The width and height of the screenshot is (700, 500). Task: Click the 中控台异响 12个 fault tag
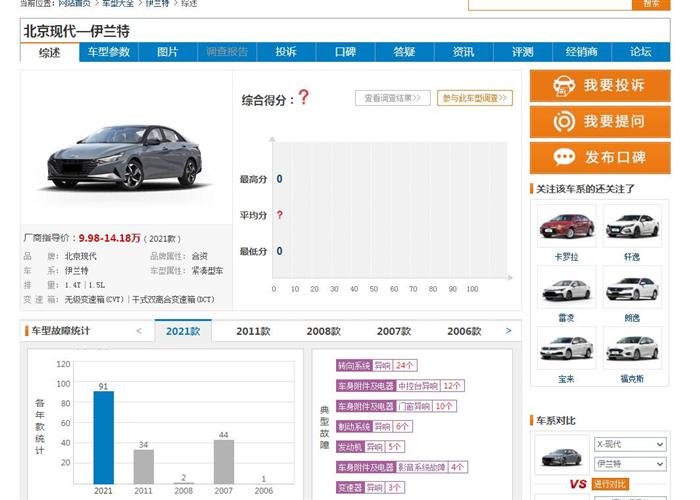400,386
